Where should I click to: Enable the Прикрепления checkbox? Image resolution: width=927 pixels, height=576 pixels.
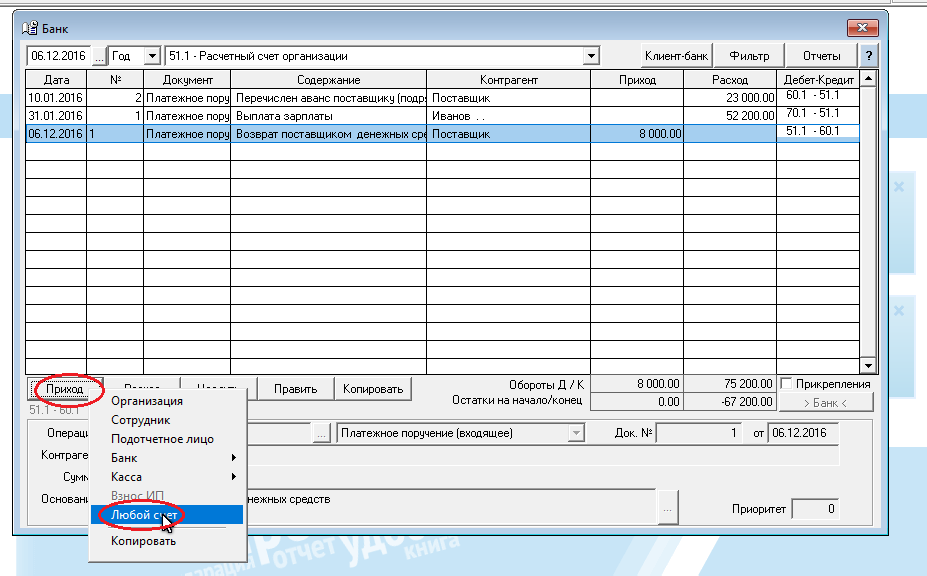click(x=788, y=384)
